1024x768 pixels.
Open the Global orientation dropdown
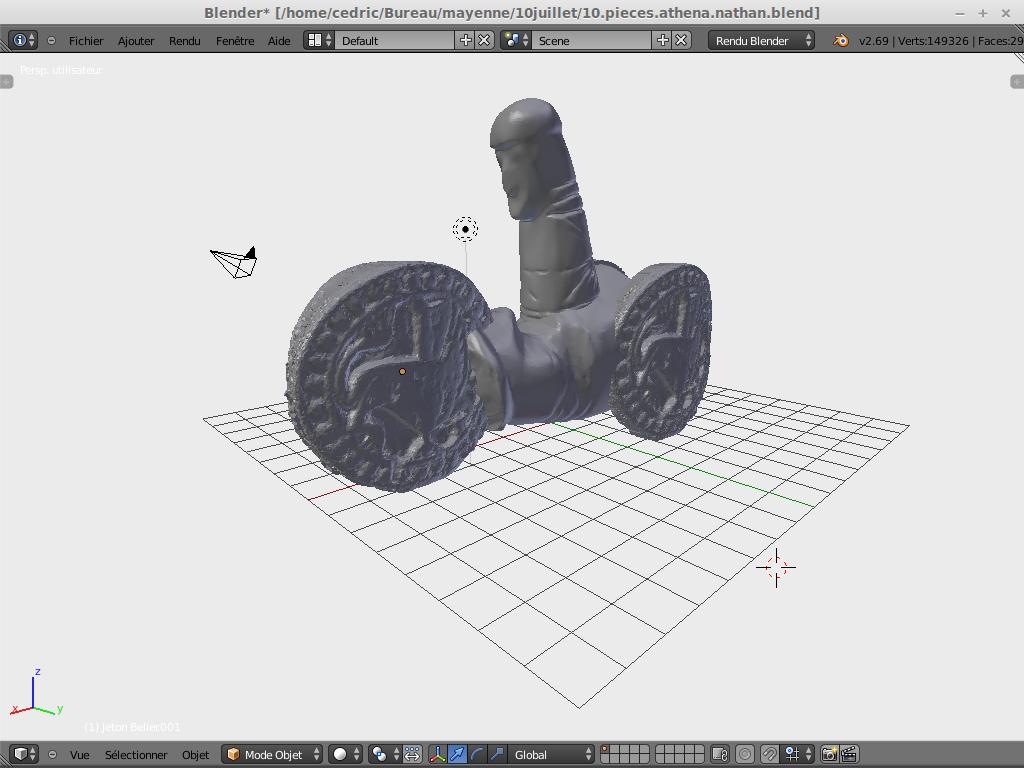pyautogui.click(x=552, y=755)
